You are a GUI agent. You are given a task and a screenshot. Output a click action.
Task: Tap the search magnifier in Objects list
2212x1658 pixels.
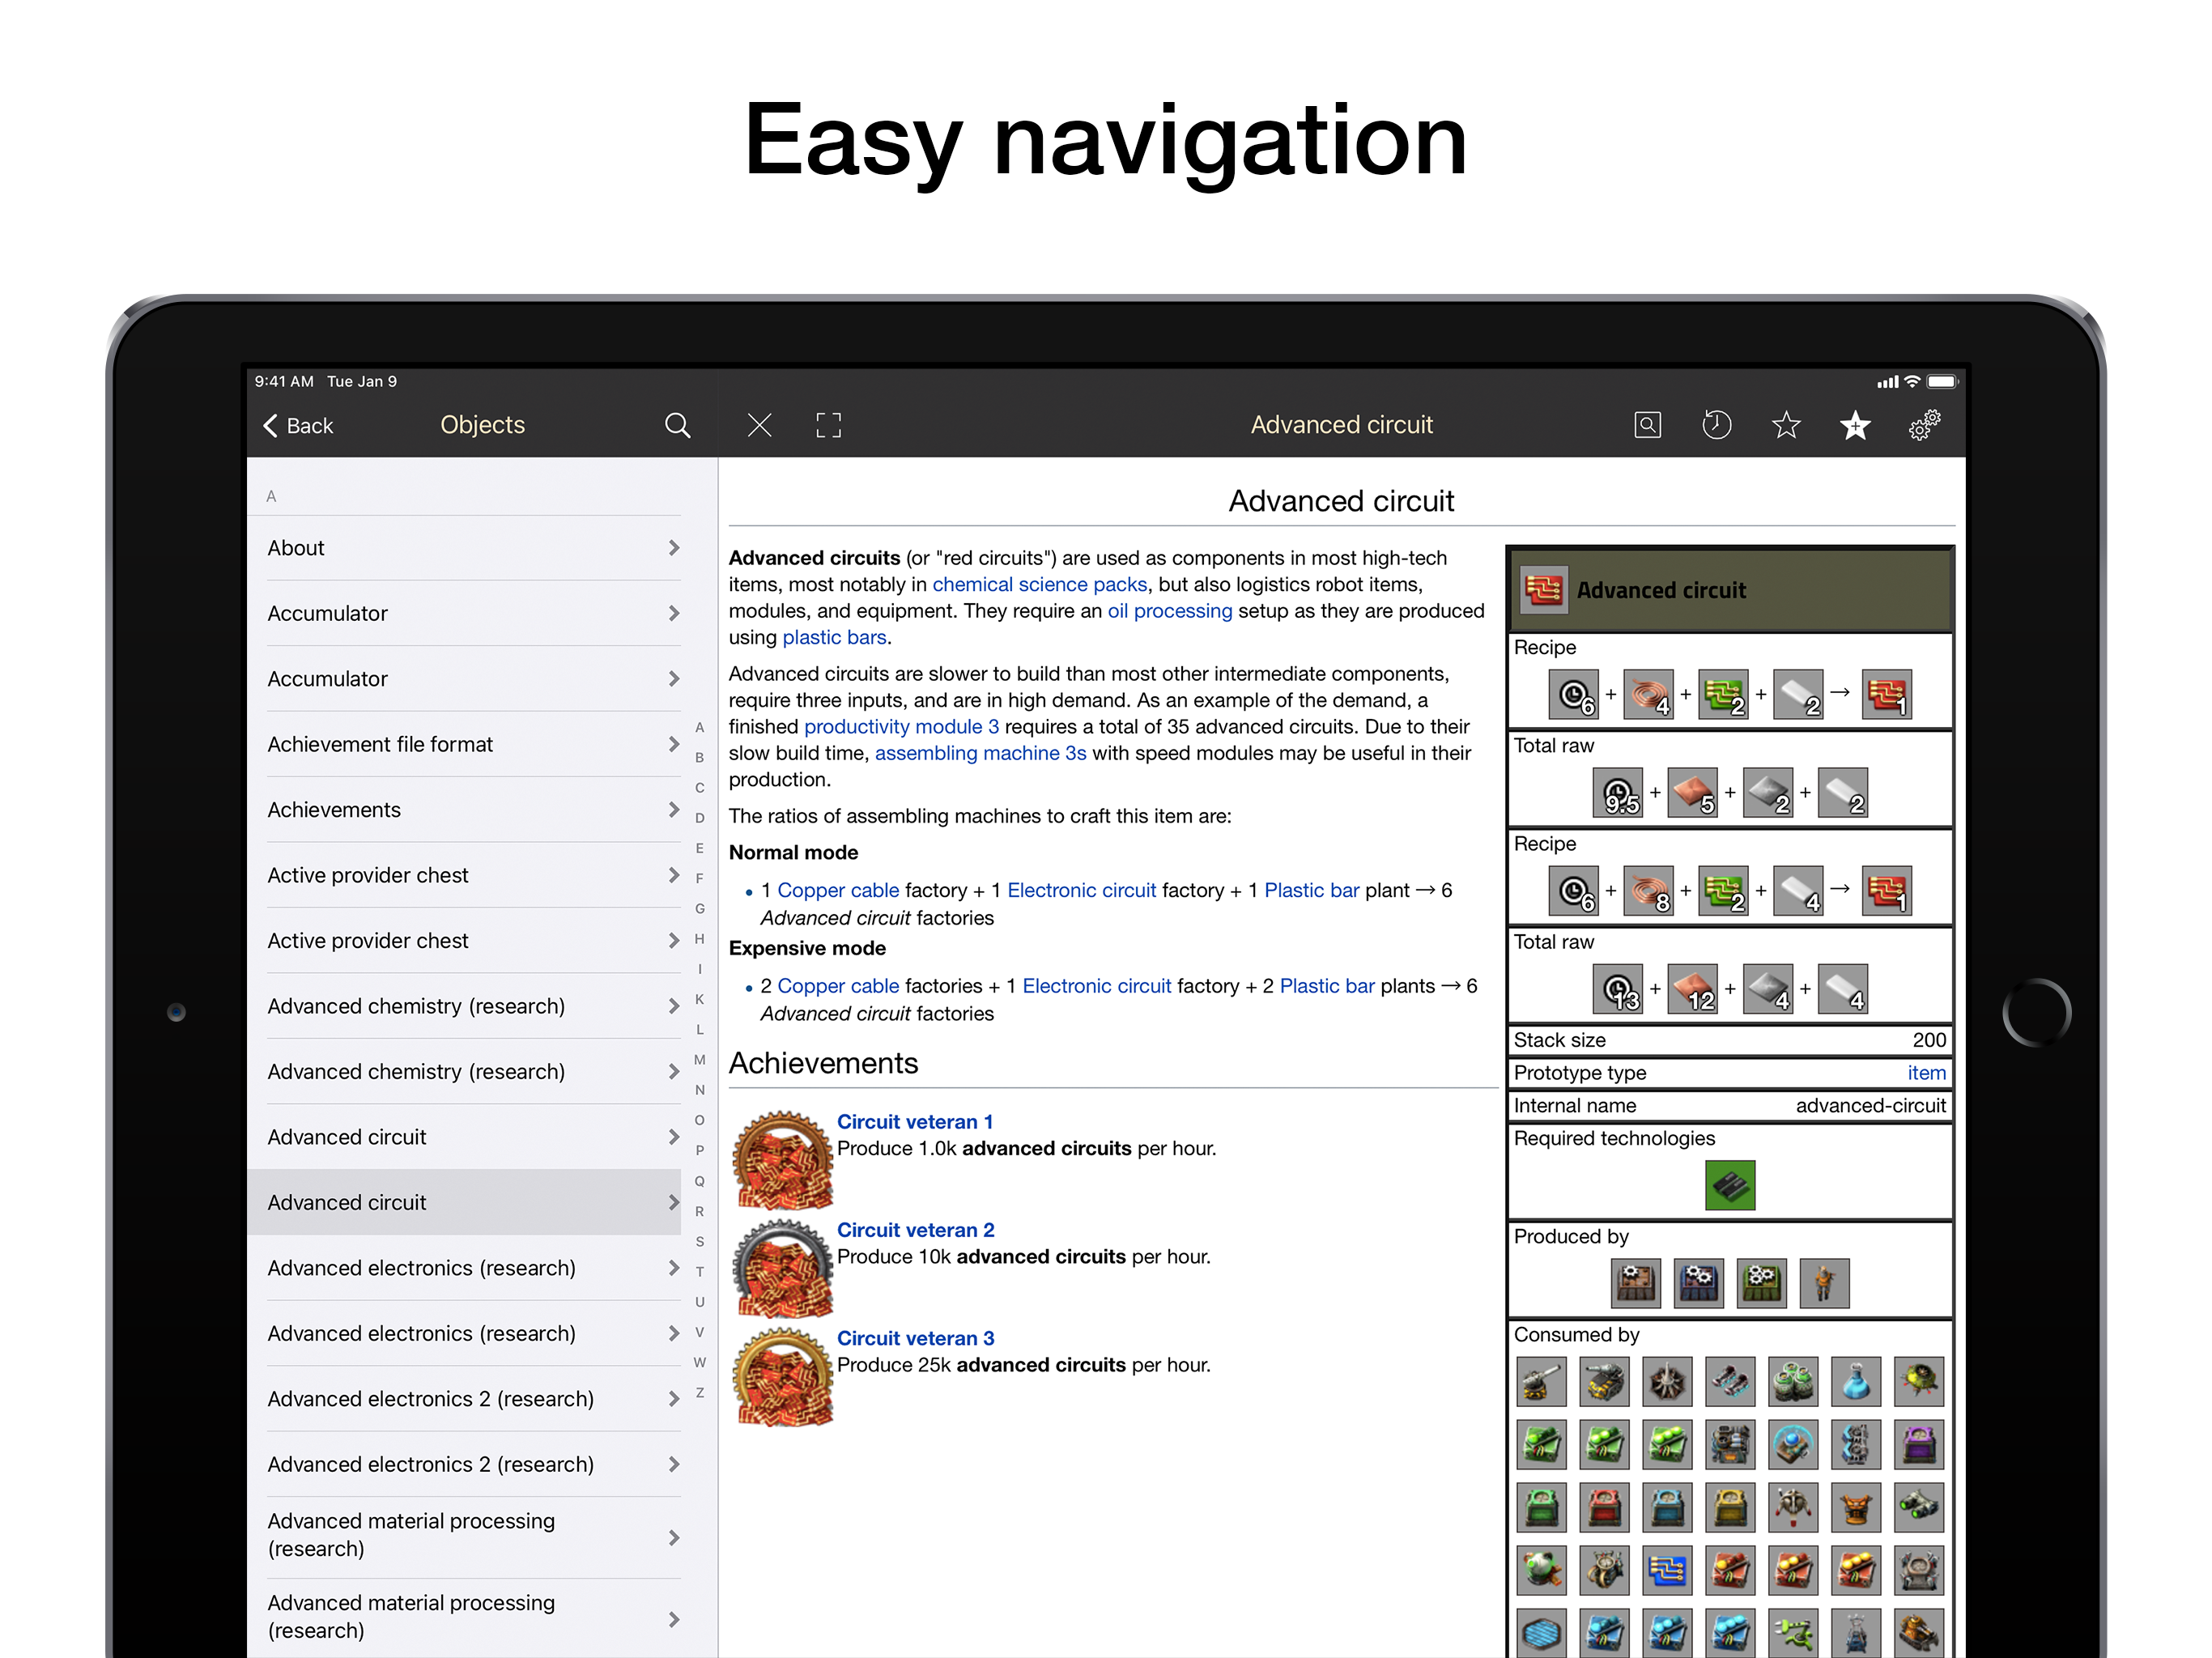(677, 425)
